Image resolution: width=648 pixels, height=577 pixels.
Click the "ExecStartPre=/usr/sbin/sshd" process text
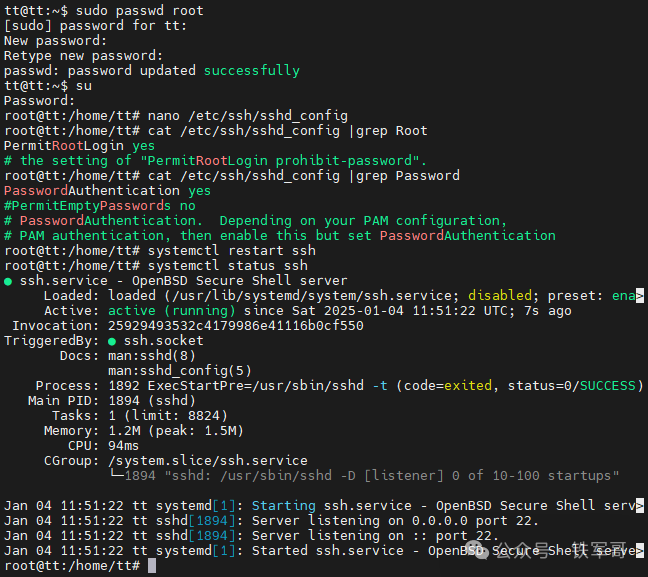coord(256,385)
